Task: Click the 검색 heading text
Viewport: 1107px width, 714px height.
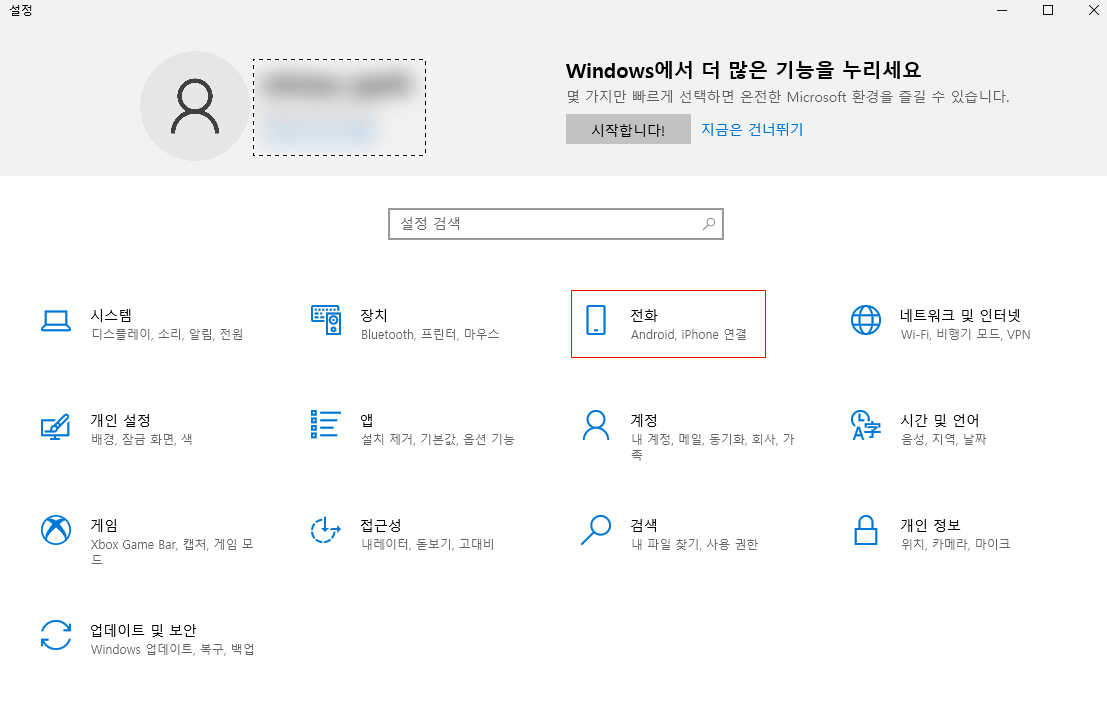Action: coord(644,525)
